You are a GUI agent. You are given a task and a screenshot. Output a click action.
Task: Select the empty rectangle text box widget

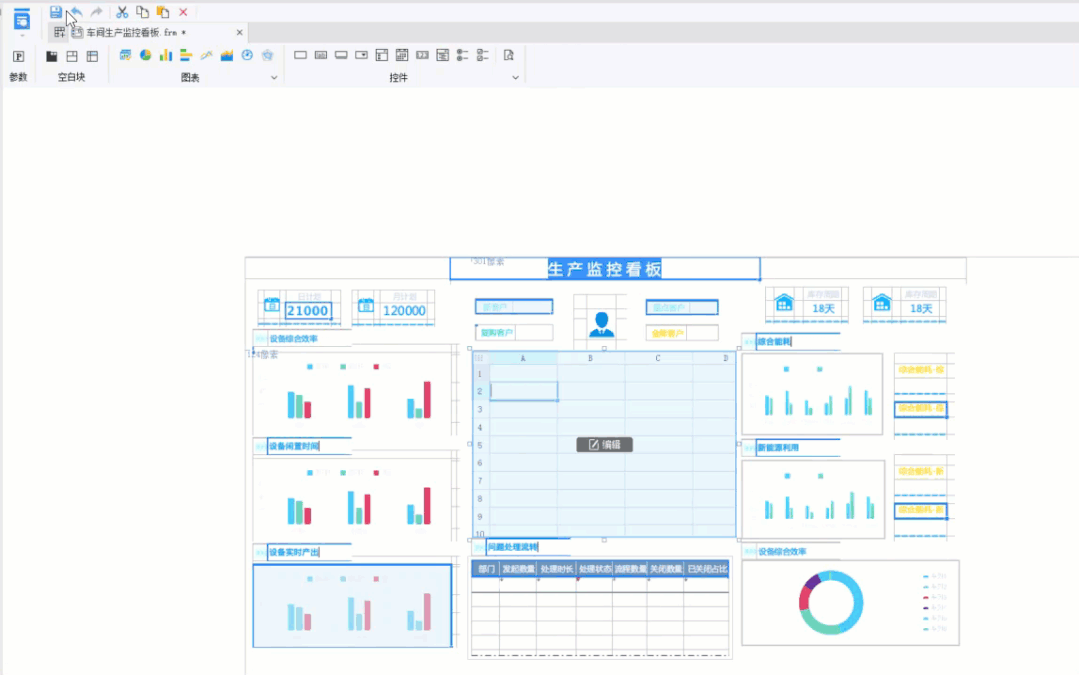pos(301,55)
